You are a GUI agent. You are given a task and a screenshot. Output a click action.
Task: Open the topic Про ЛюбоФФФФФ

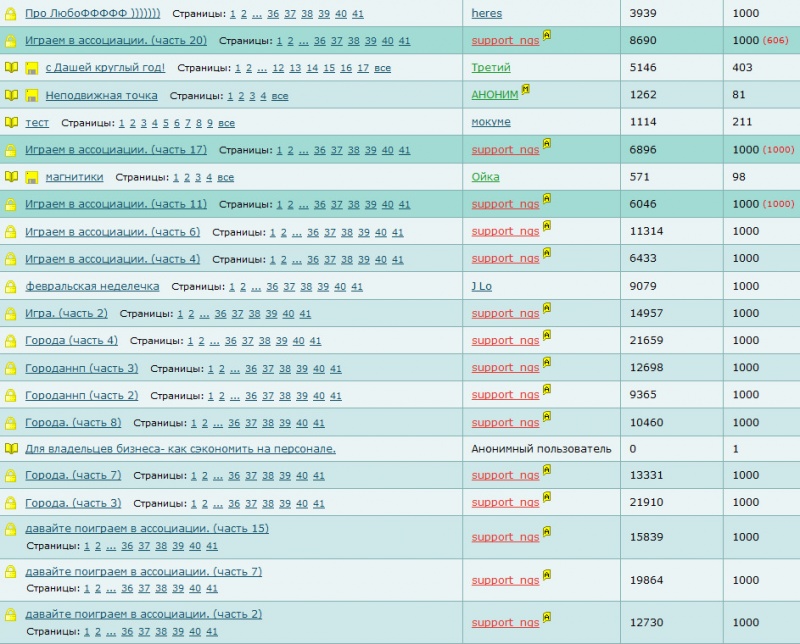[x=92, y=14]
